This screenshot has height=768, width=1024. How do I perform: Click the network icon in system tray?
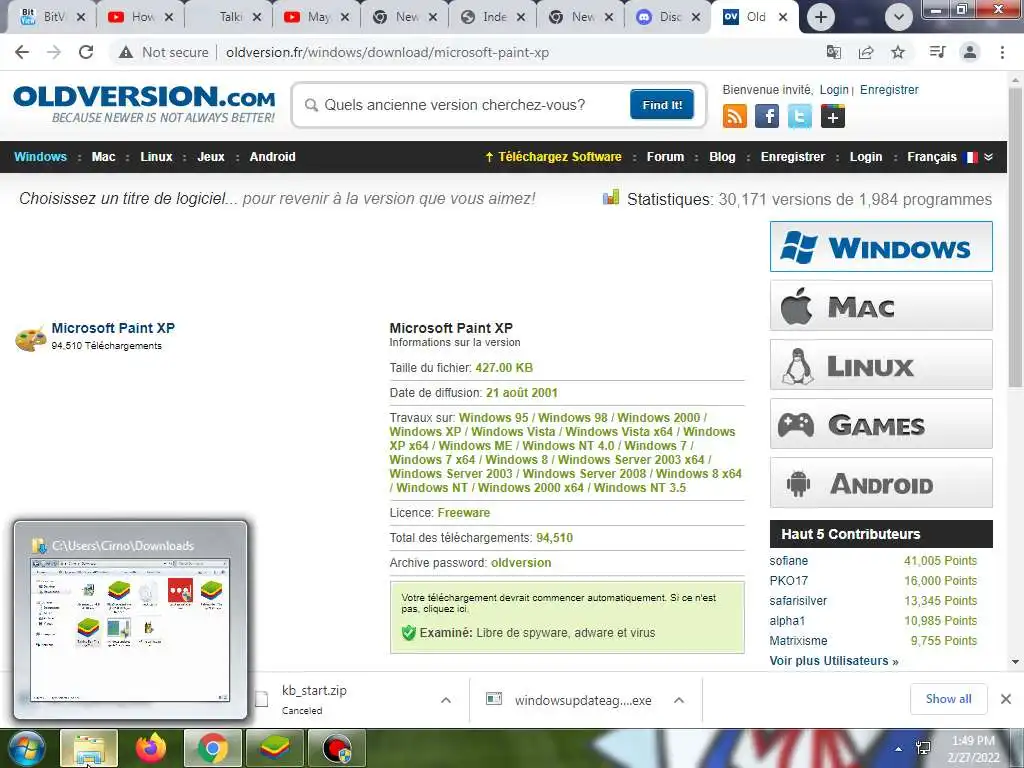[x=923, y=748]
